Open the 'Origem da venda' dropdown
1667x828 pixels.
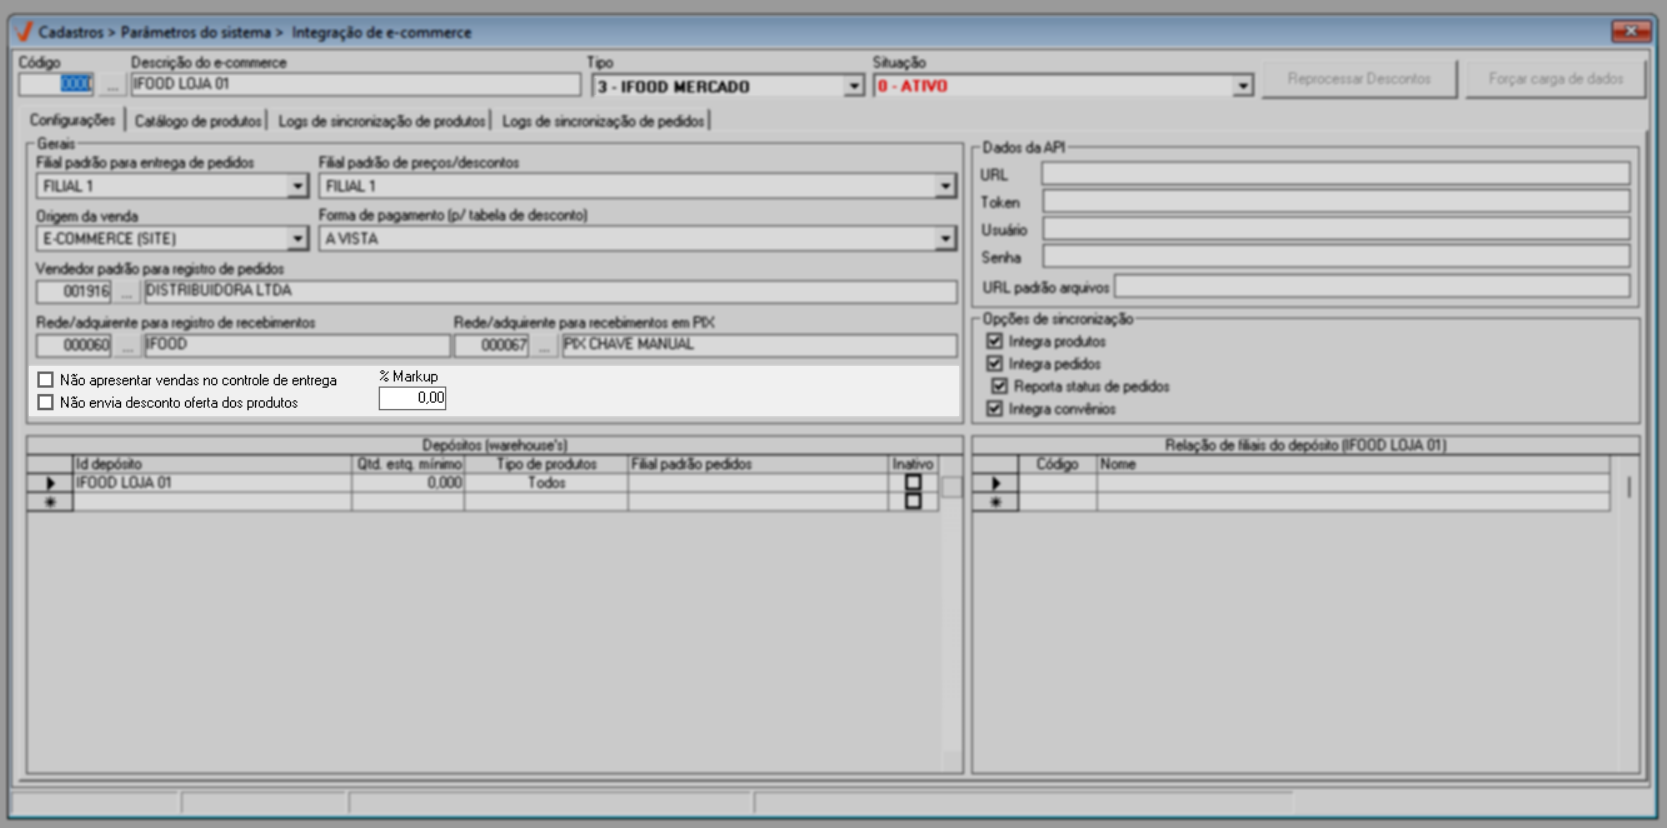[297, 239]
